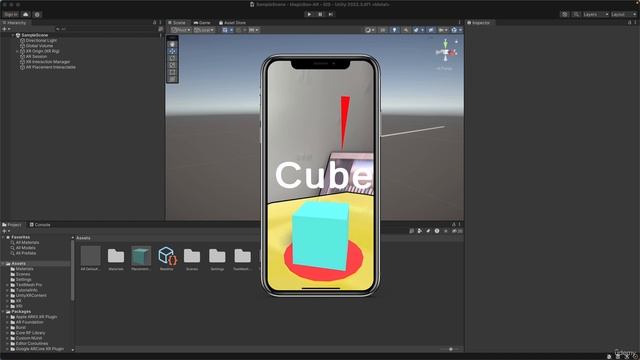Toggle Scene audio icon
The height and width of the screenshot is (360, 640).
click(406, 30)
